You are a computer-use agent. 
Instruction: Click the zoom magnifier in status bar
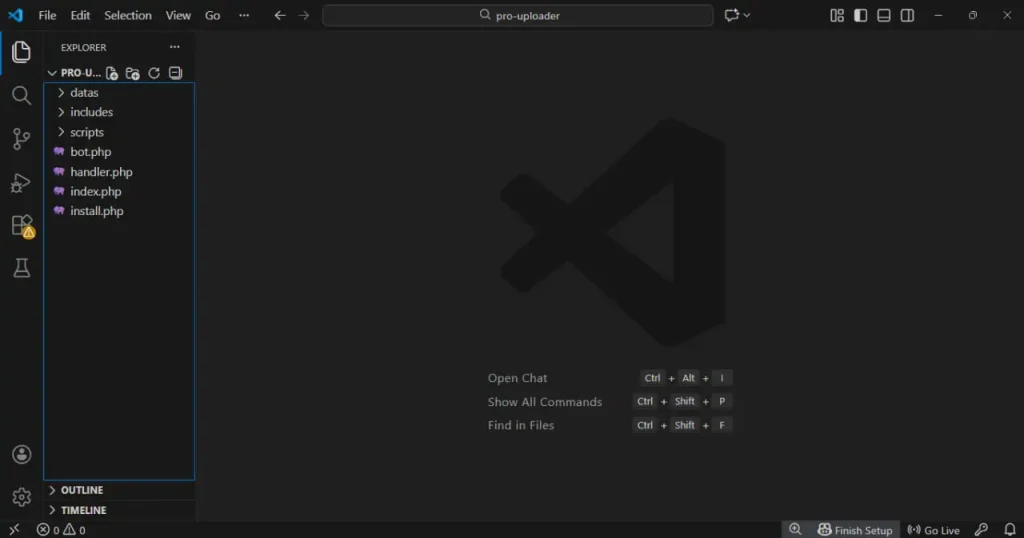tap(795, 530)
